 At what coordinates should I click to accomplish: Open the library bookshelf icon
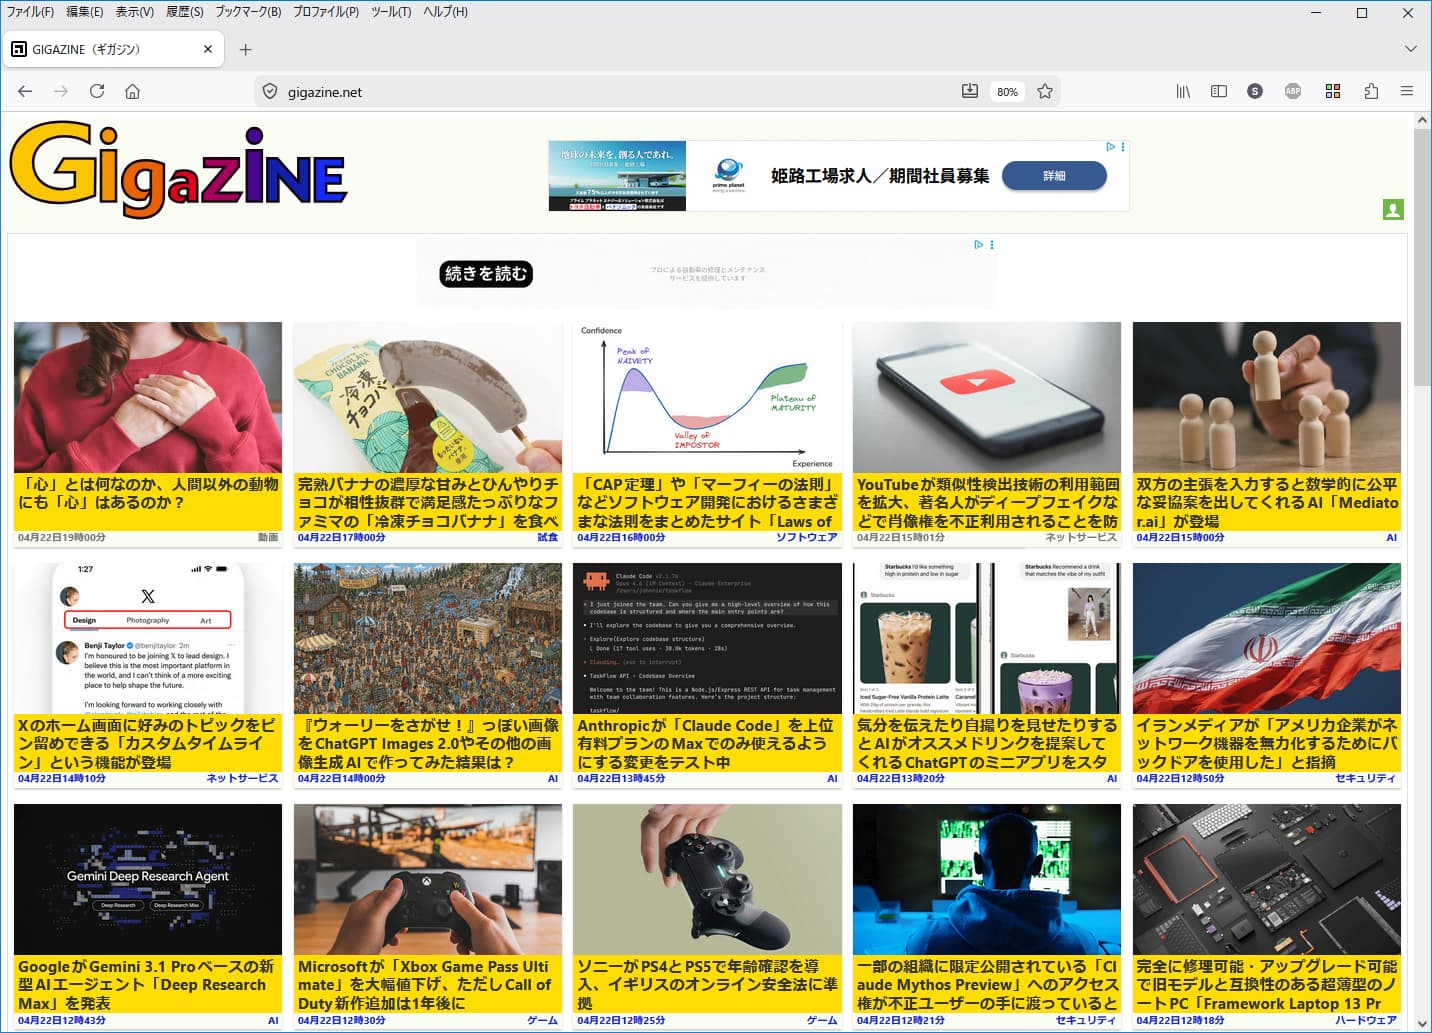1183,91
